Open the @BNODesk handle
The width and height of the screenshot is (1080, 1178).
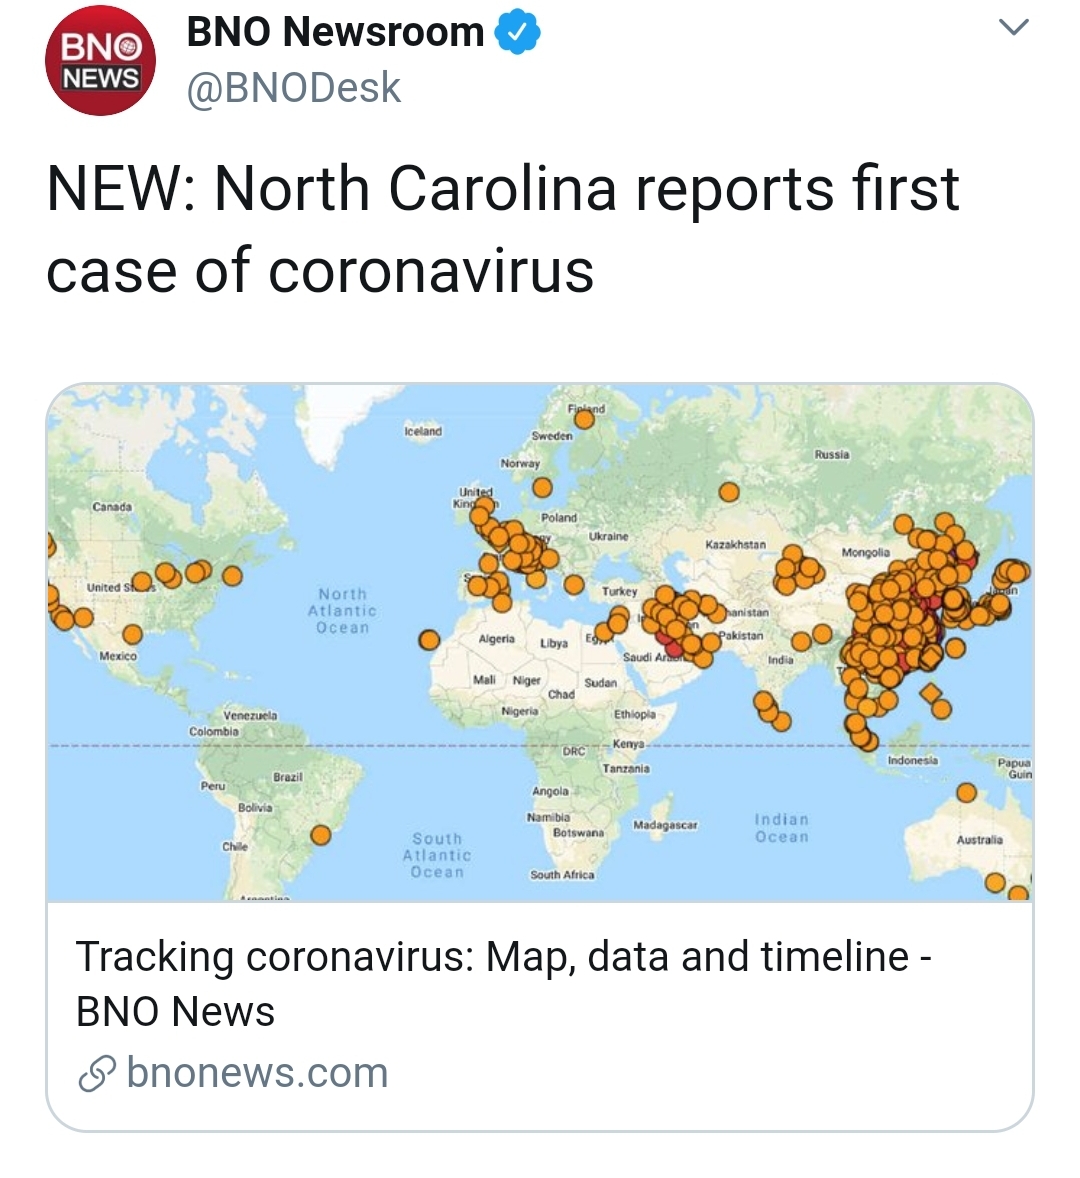point(294,88)
